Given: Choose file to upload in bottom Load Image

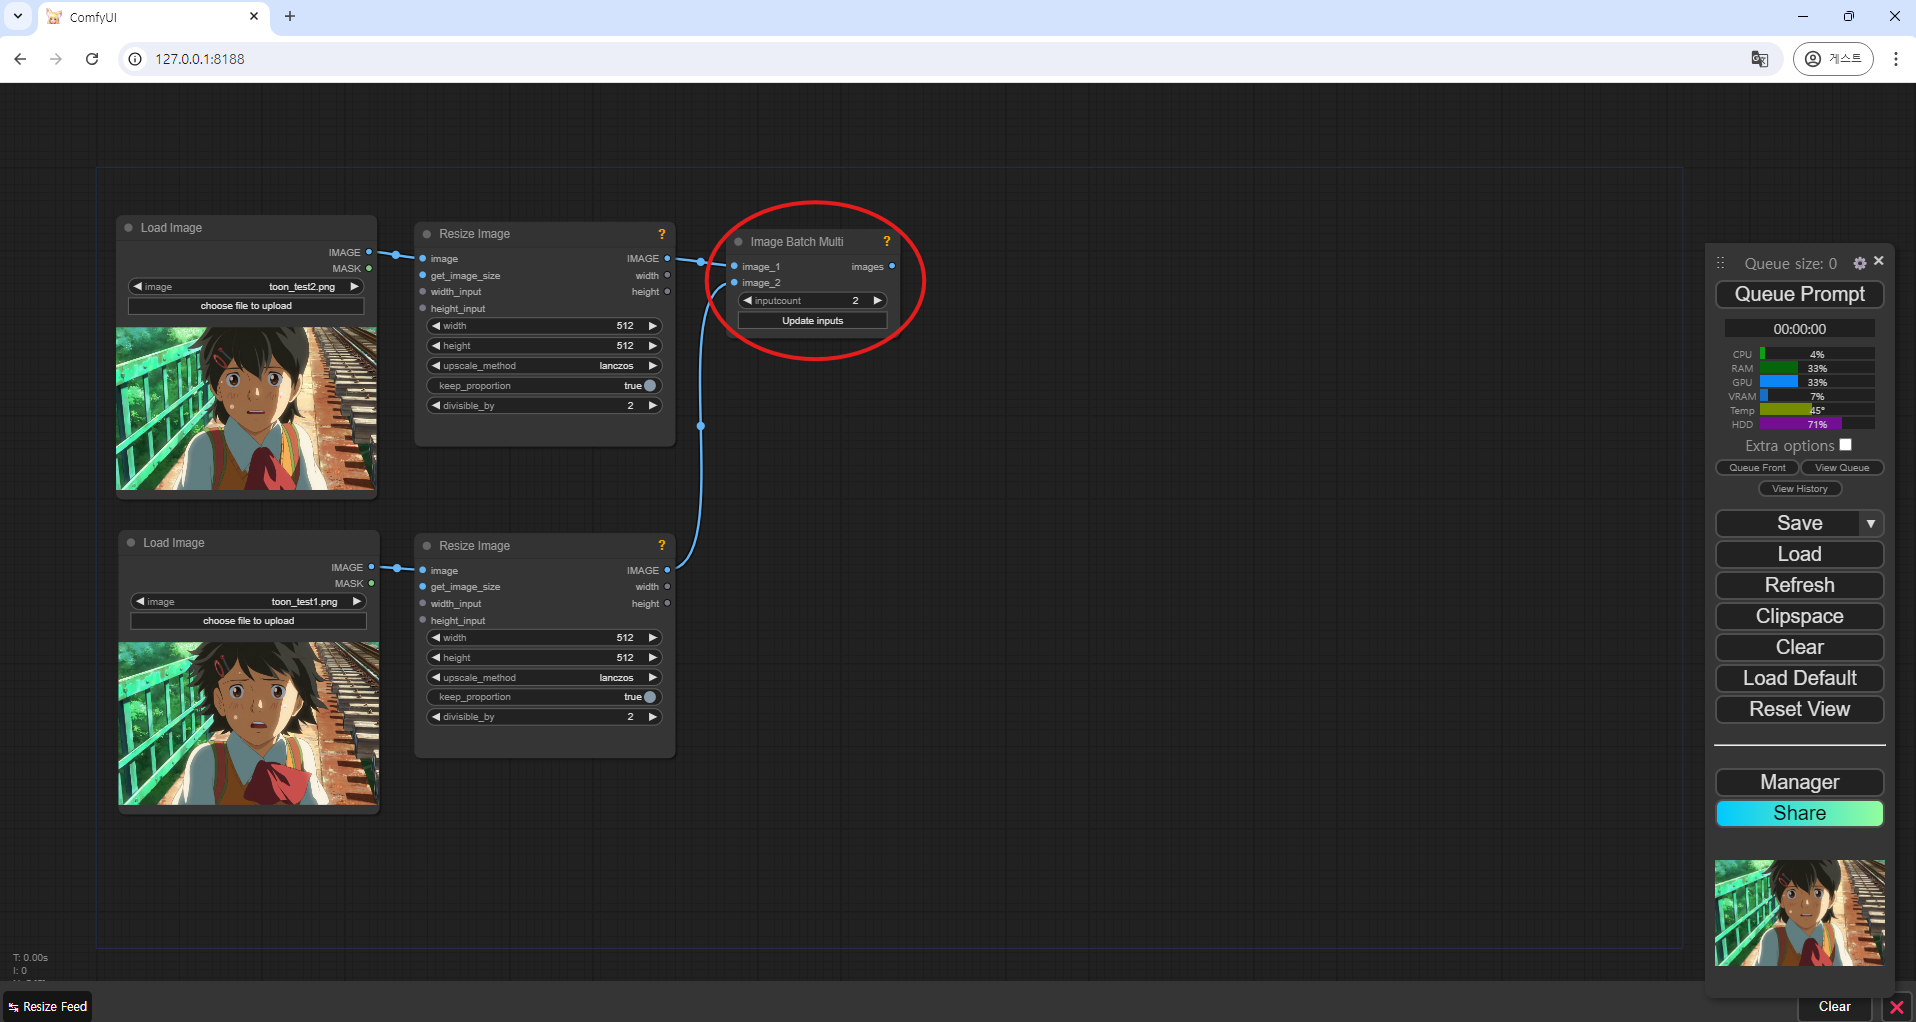Looking at the screenshot, I should 248,621.
